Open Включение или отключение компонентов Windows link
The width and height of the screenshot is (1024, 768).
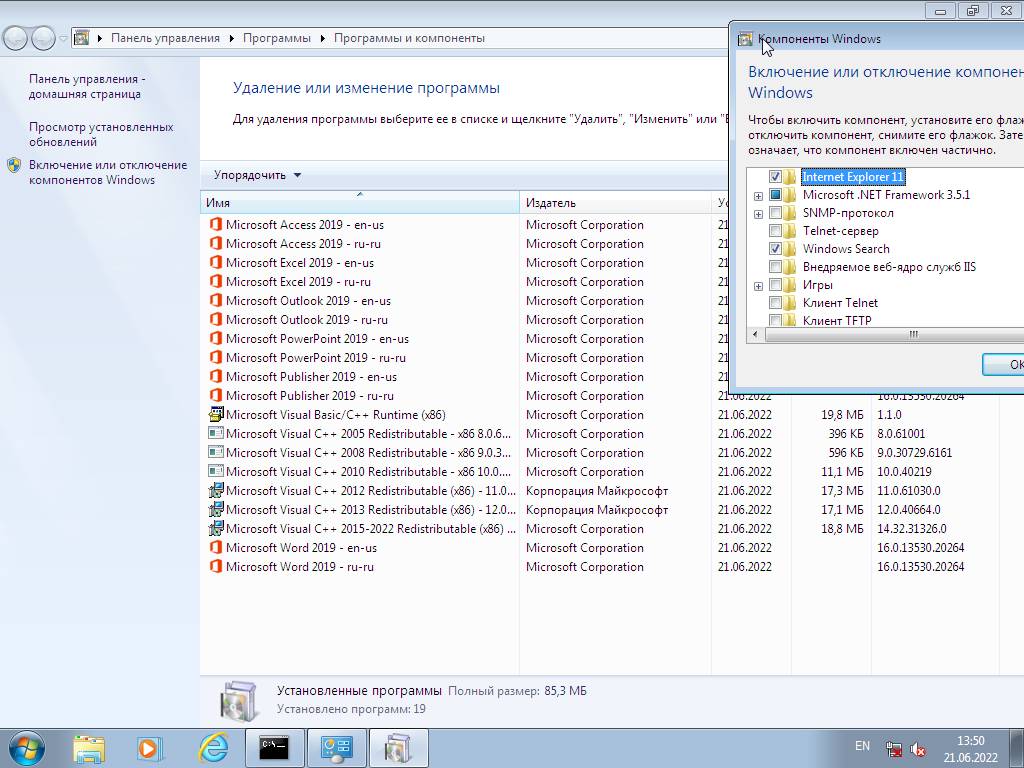tap(108, 172)
